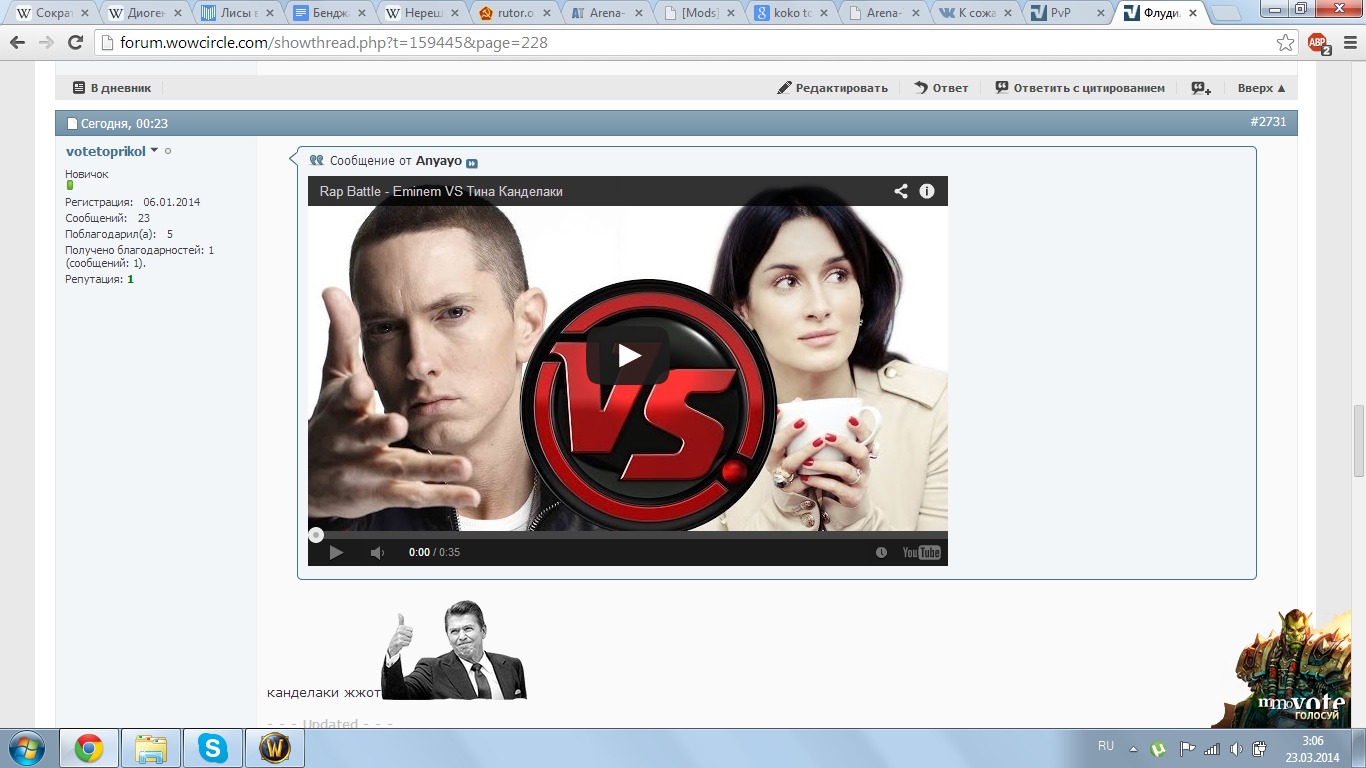Show hidden tray icons arrow
1366x768 pixels.
[1133, 748]
